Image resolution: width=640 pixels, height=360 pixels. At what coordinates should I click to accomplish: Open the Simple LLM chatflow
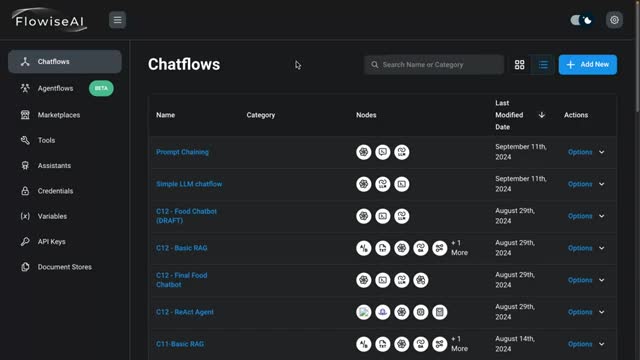click(x=189, y=184)
